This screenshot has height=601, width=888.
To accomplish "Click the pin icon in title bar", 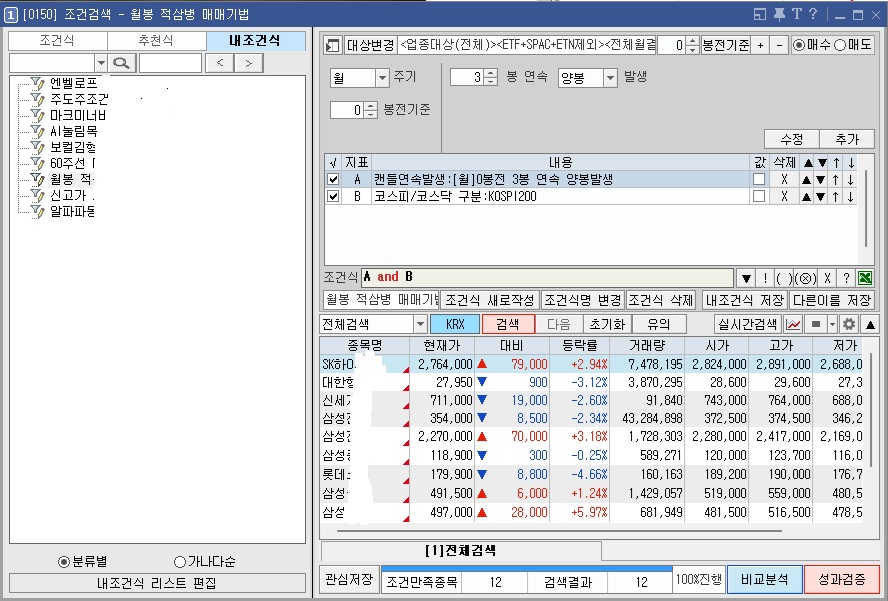I will click(x=779, y=14).
